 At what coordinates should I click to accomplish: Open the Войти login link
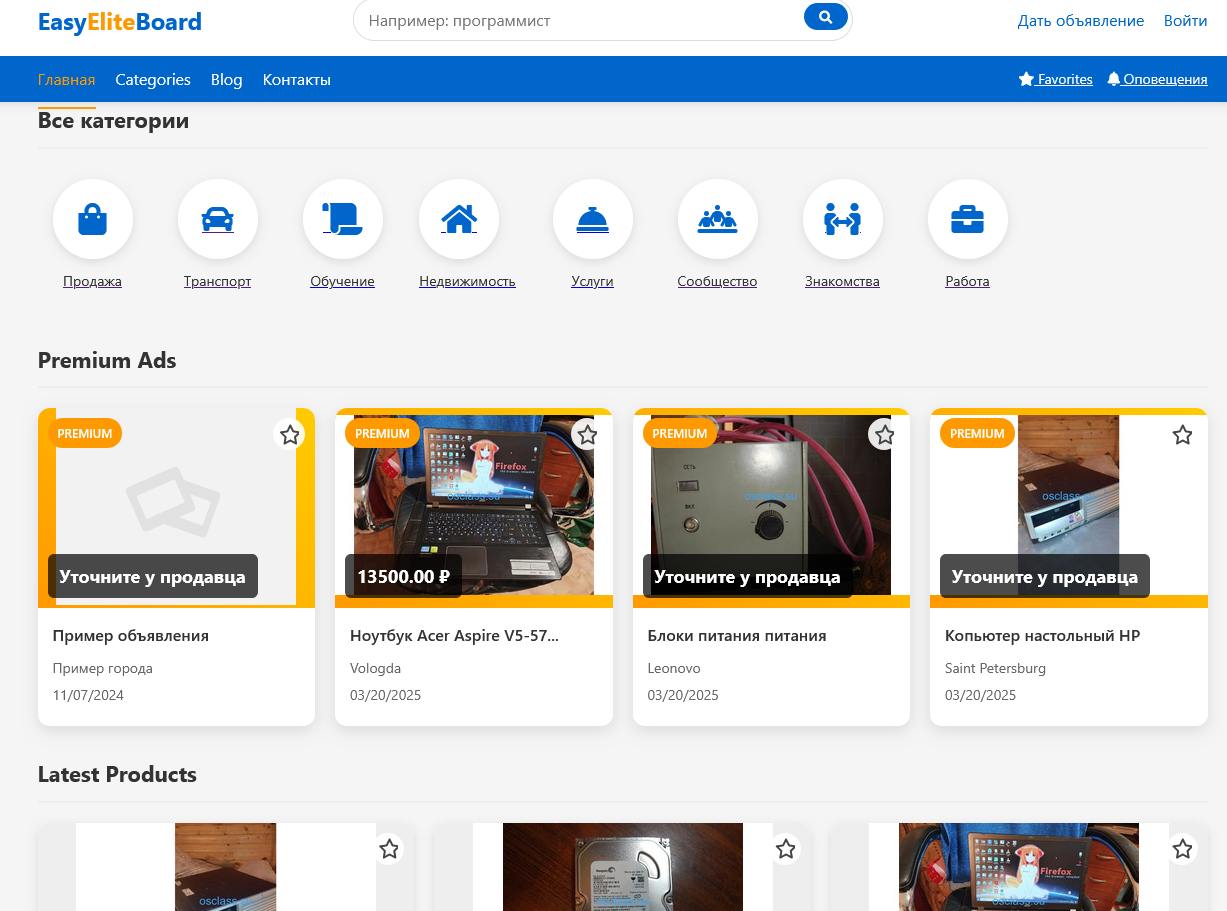click(1185, 20)
